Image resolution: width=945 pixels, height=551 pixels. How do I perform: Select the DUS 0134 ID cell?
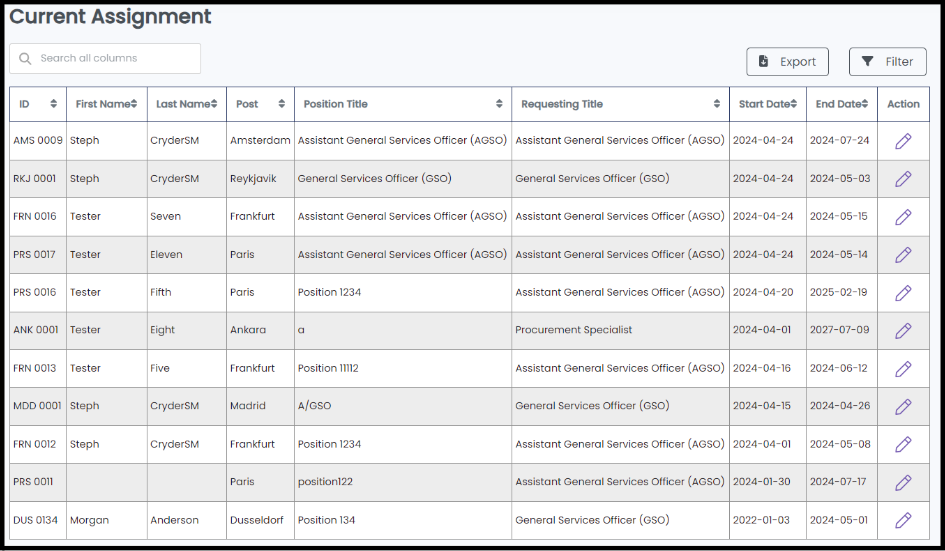(x=38, y=520)
